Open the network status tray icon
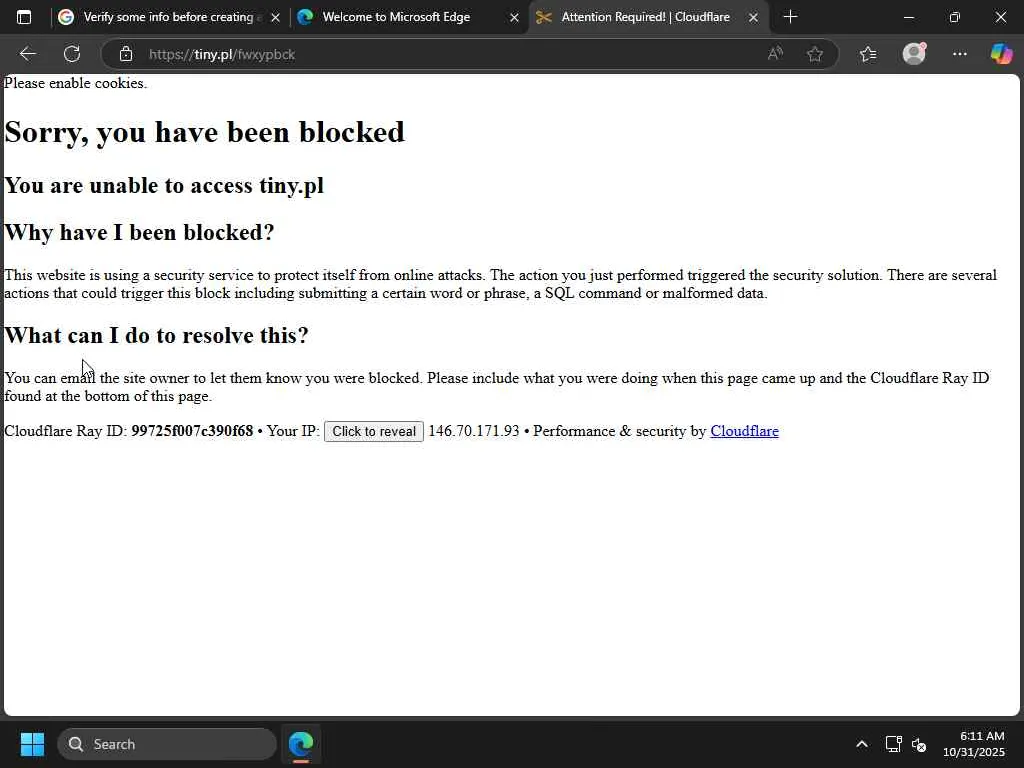The height and width of the screenshot is (768, 1024). click(893, 744)
